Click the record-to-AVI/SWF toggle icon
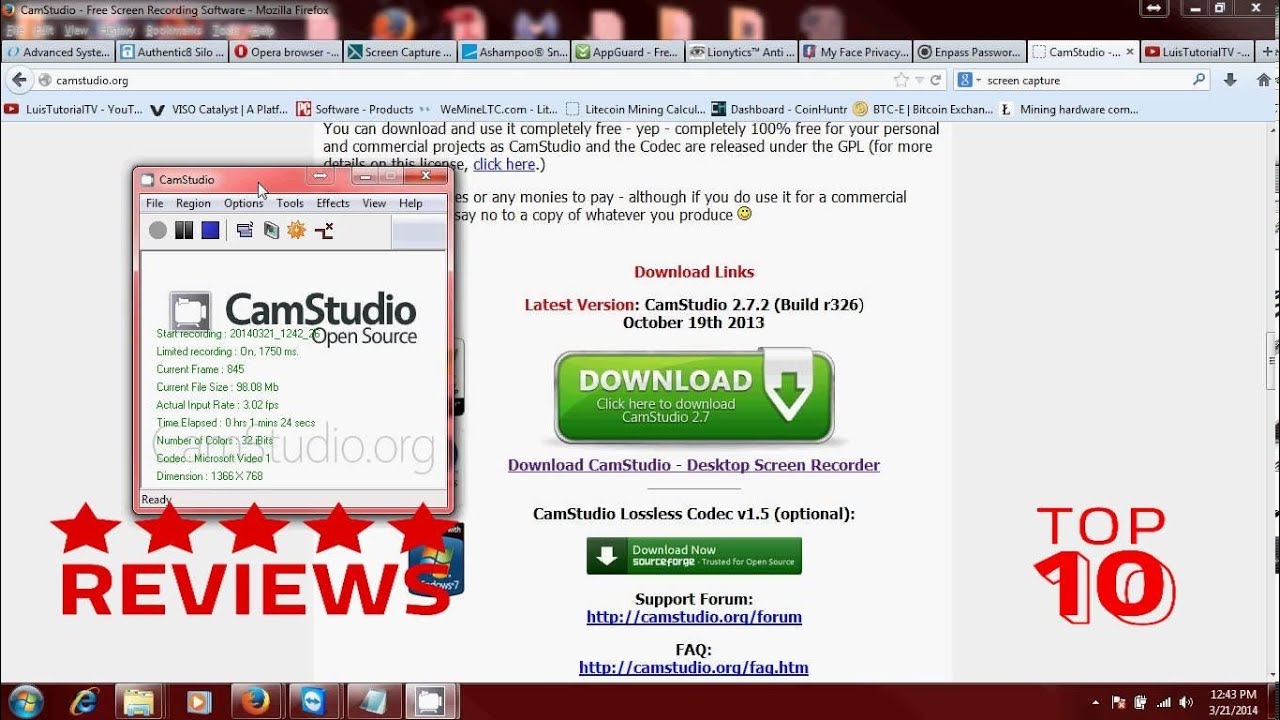This screenshot has height=720, width=1280. coord(271,231)
